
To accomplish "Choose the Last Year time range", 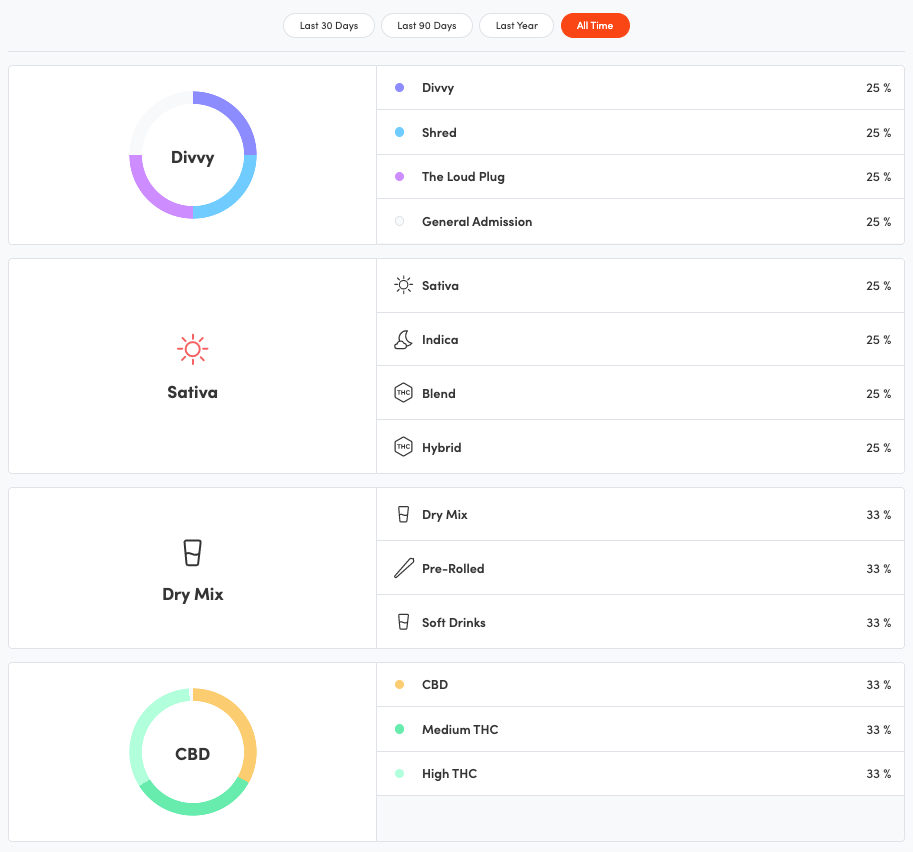I will [x=516, y=25].
